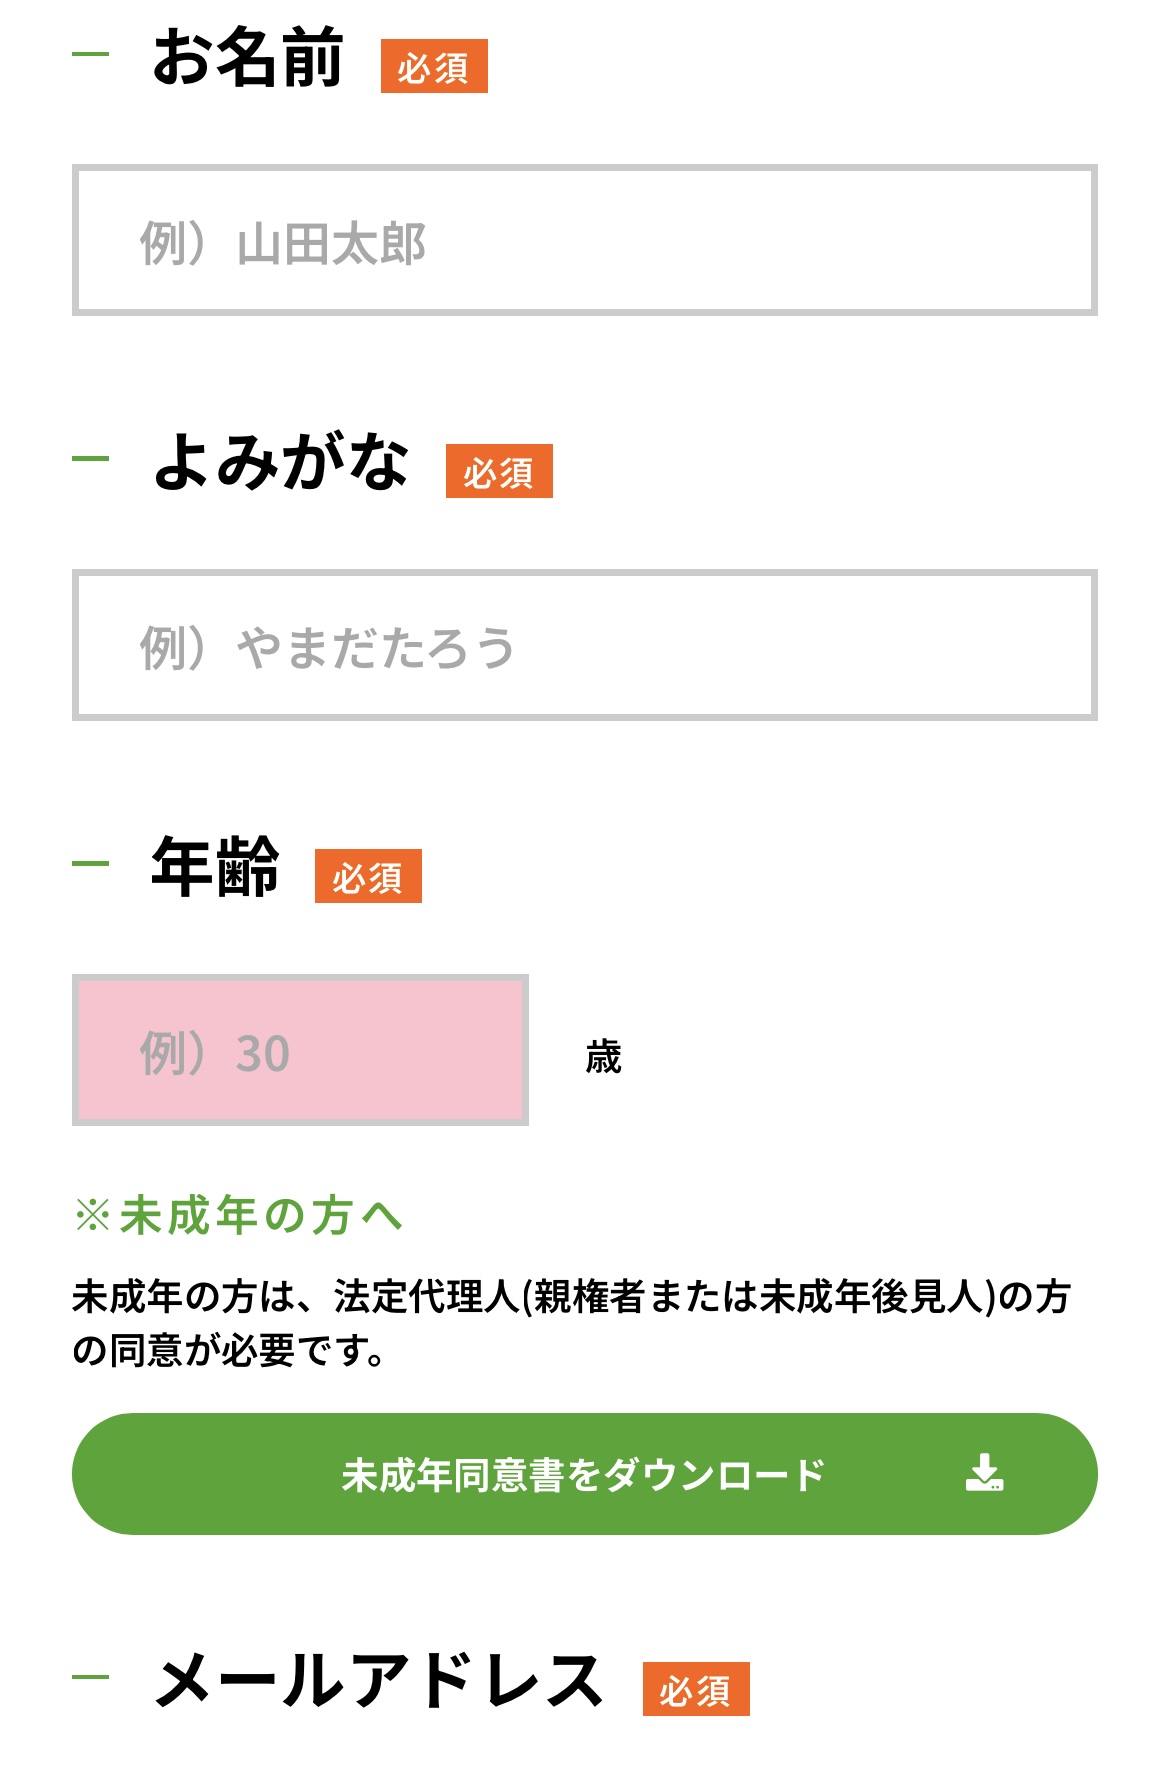This screenshot has width=1170, height=1765.
Task: Click the green dash before メールアドレス
Action: 91,1677
